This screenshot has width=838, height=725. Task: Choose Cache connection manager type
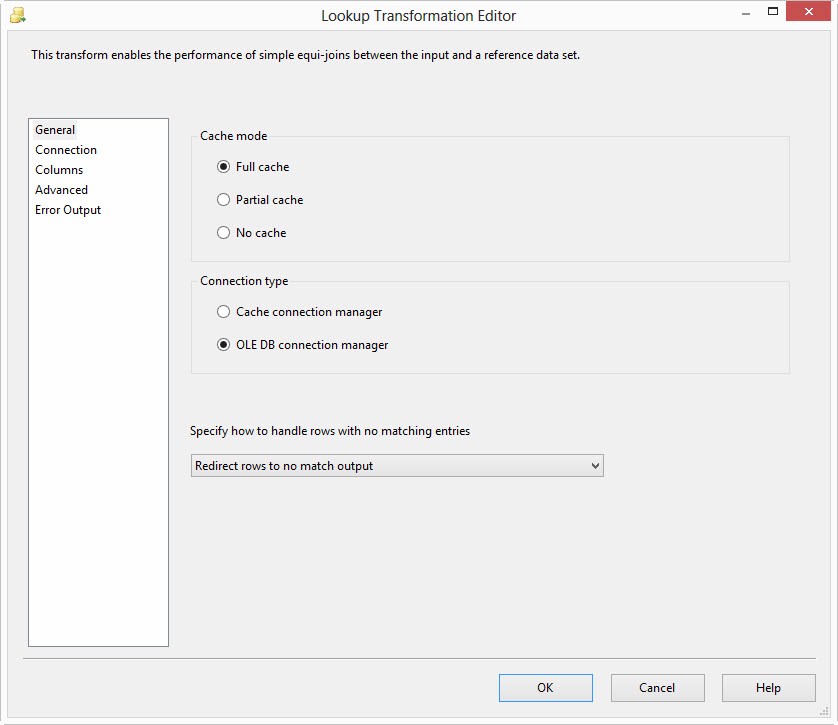coord(224,312)
